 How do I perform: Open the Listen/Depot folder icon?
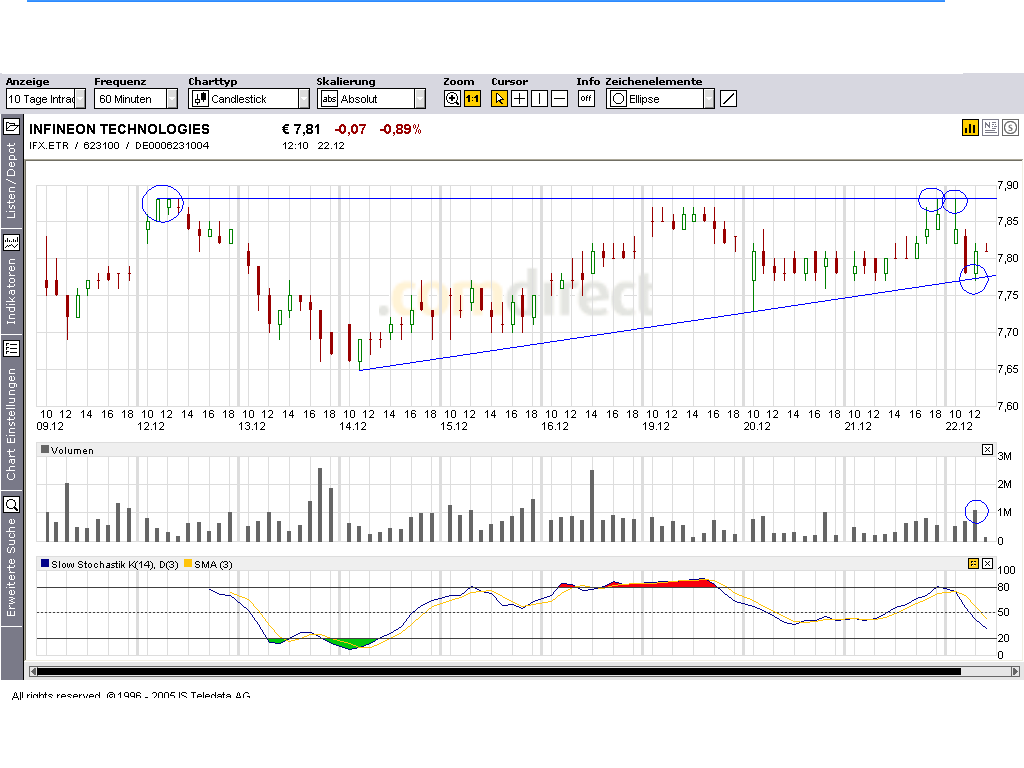tap(12, 127)
